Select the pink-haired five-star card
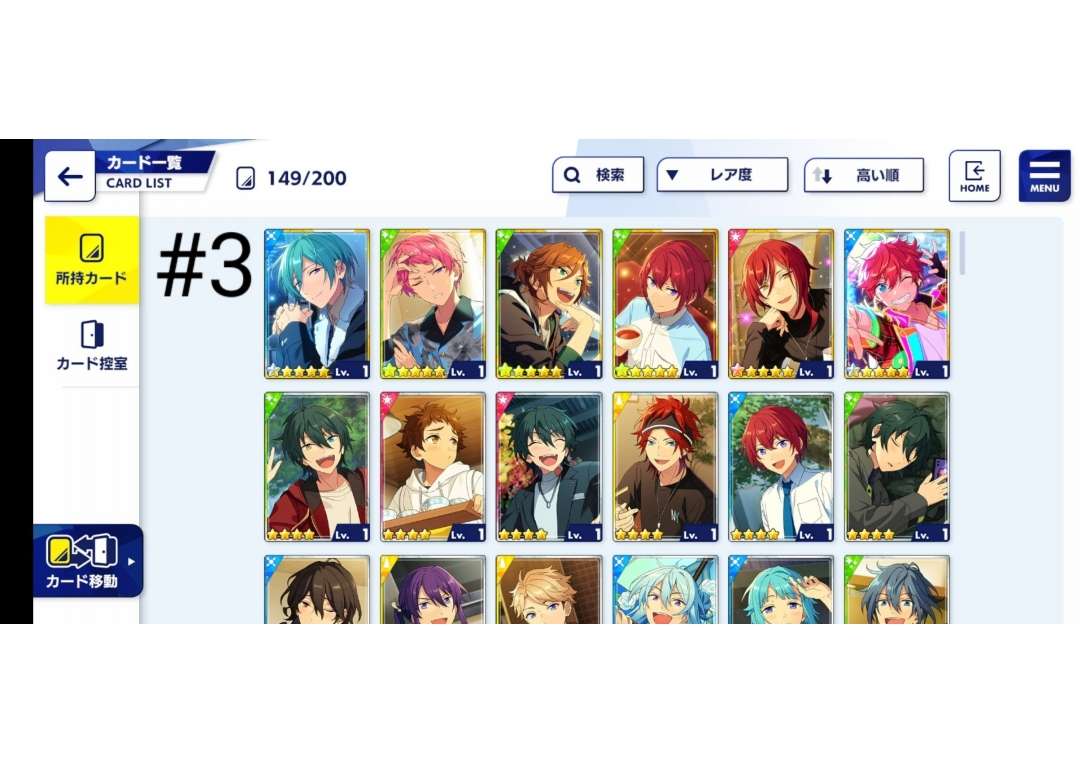Screen dimensions: 1080x763 click(433, 304)
